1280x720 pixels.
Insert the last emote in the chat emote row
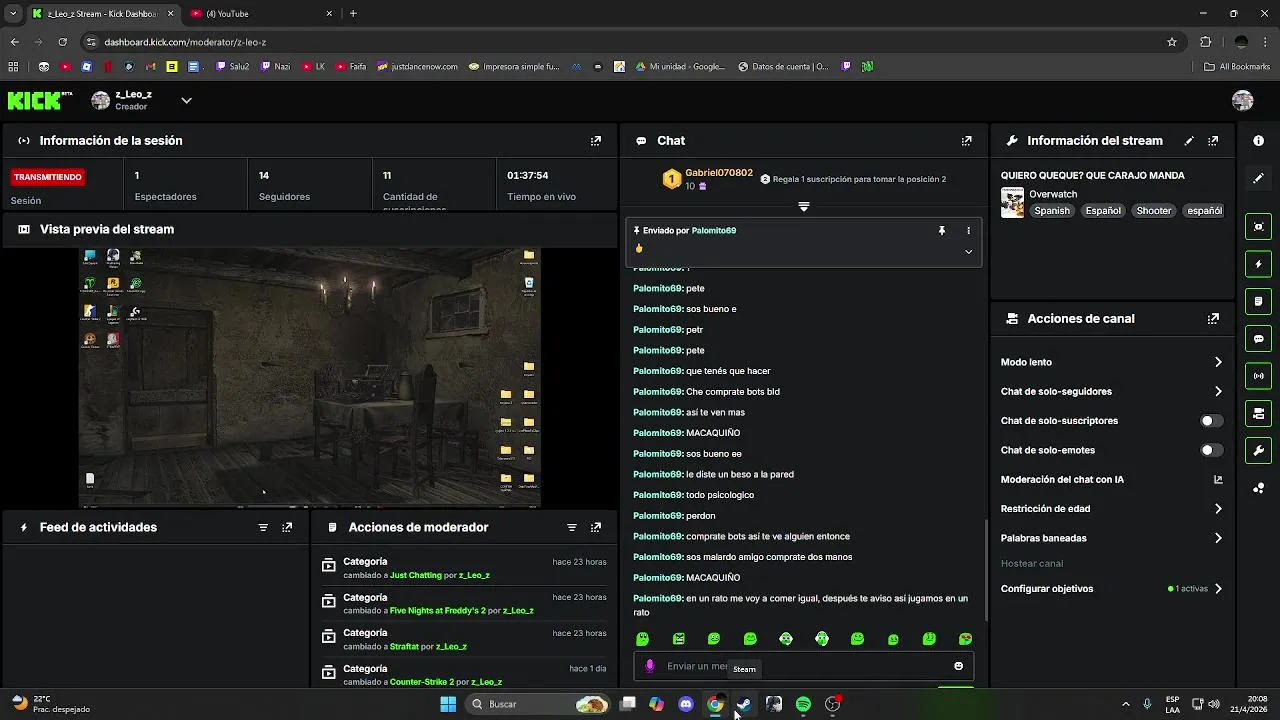point(965,639)
